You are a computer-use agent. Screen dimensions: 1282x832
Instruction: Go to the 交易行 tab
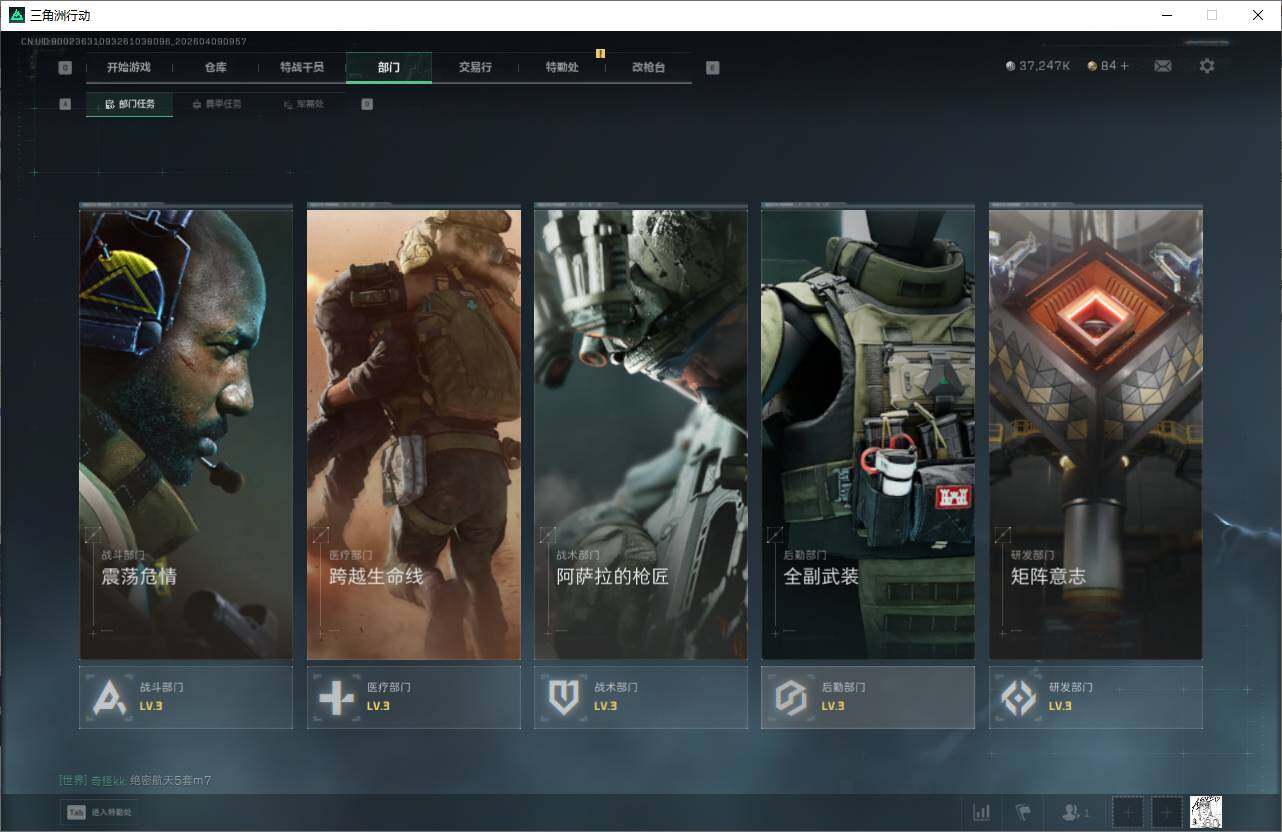coord(475,67)
